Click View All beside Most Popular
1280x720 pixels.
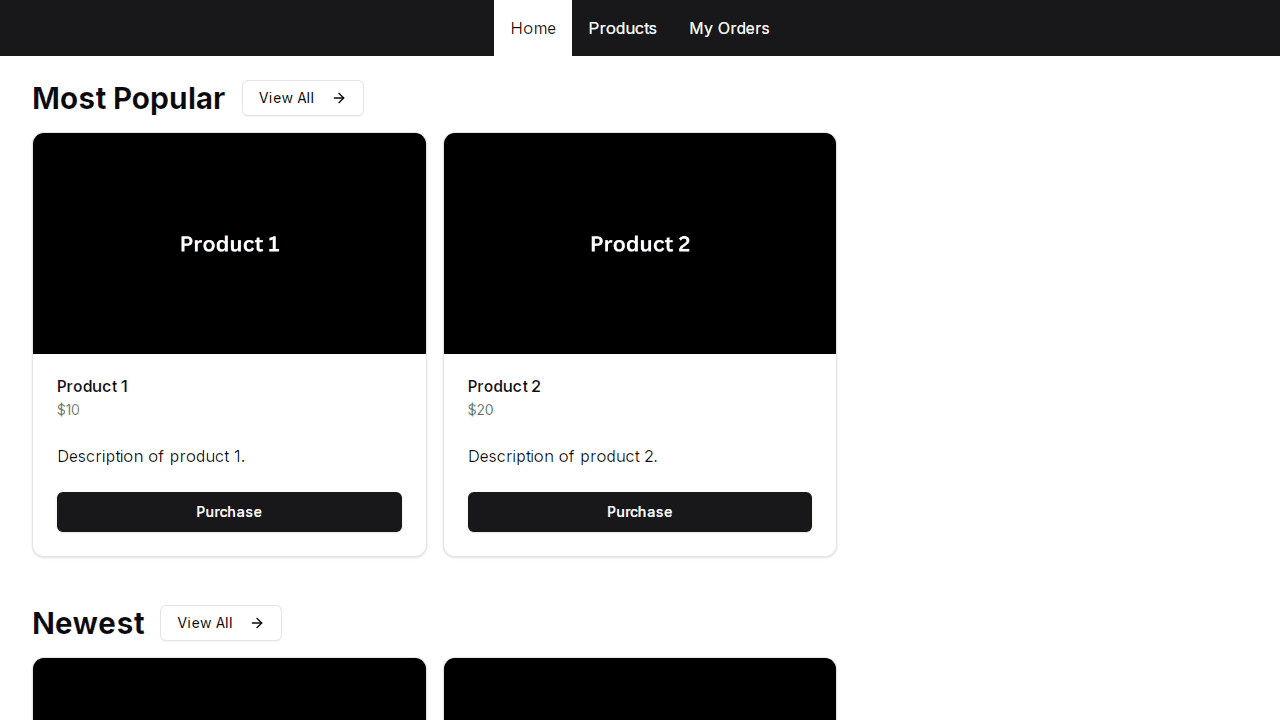point(303,98)
